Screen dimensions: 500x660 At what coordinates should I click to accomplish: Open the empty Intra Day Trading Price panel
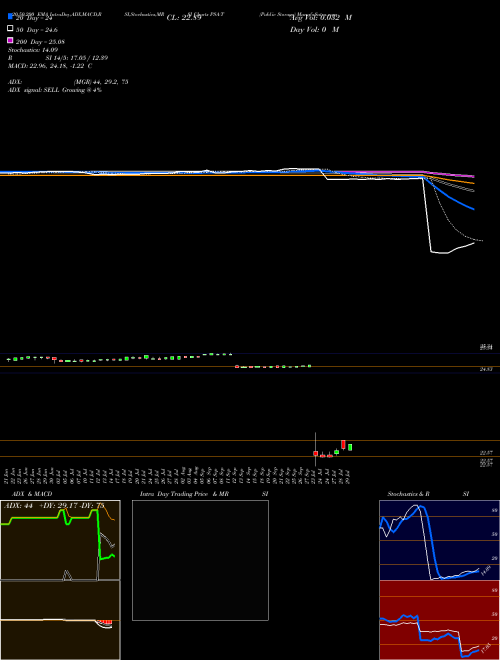coord(200,560)
